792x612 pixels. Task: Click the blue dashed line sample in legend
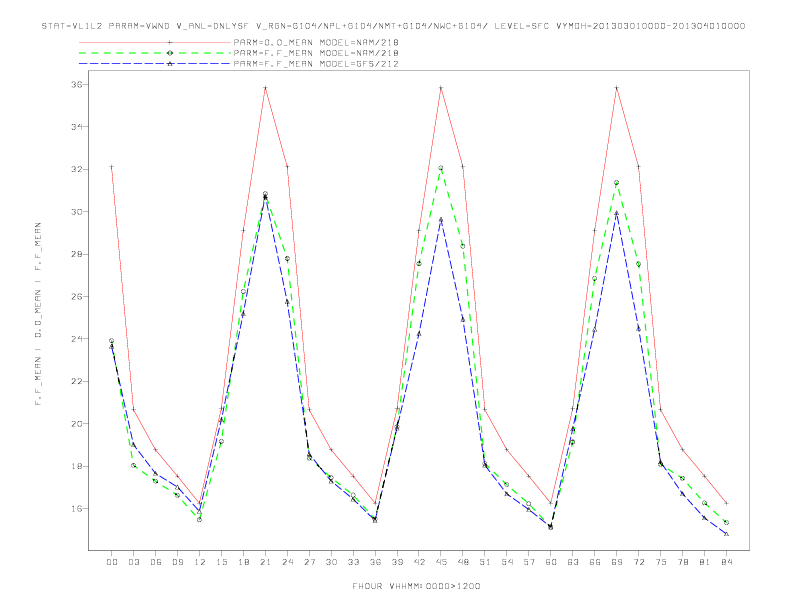point(155,64)
